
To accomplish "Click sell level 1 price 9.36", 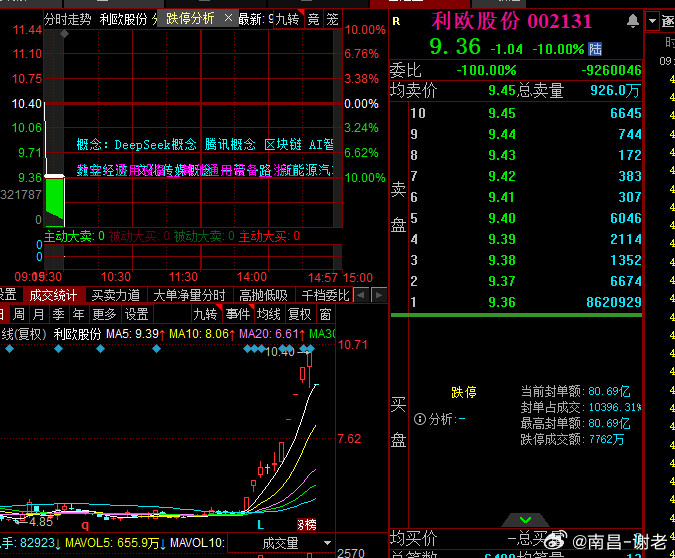I will click(x=502, y=302).
